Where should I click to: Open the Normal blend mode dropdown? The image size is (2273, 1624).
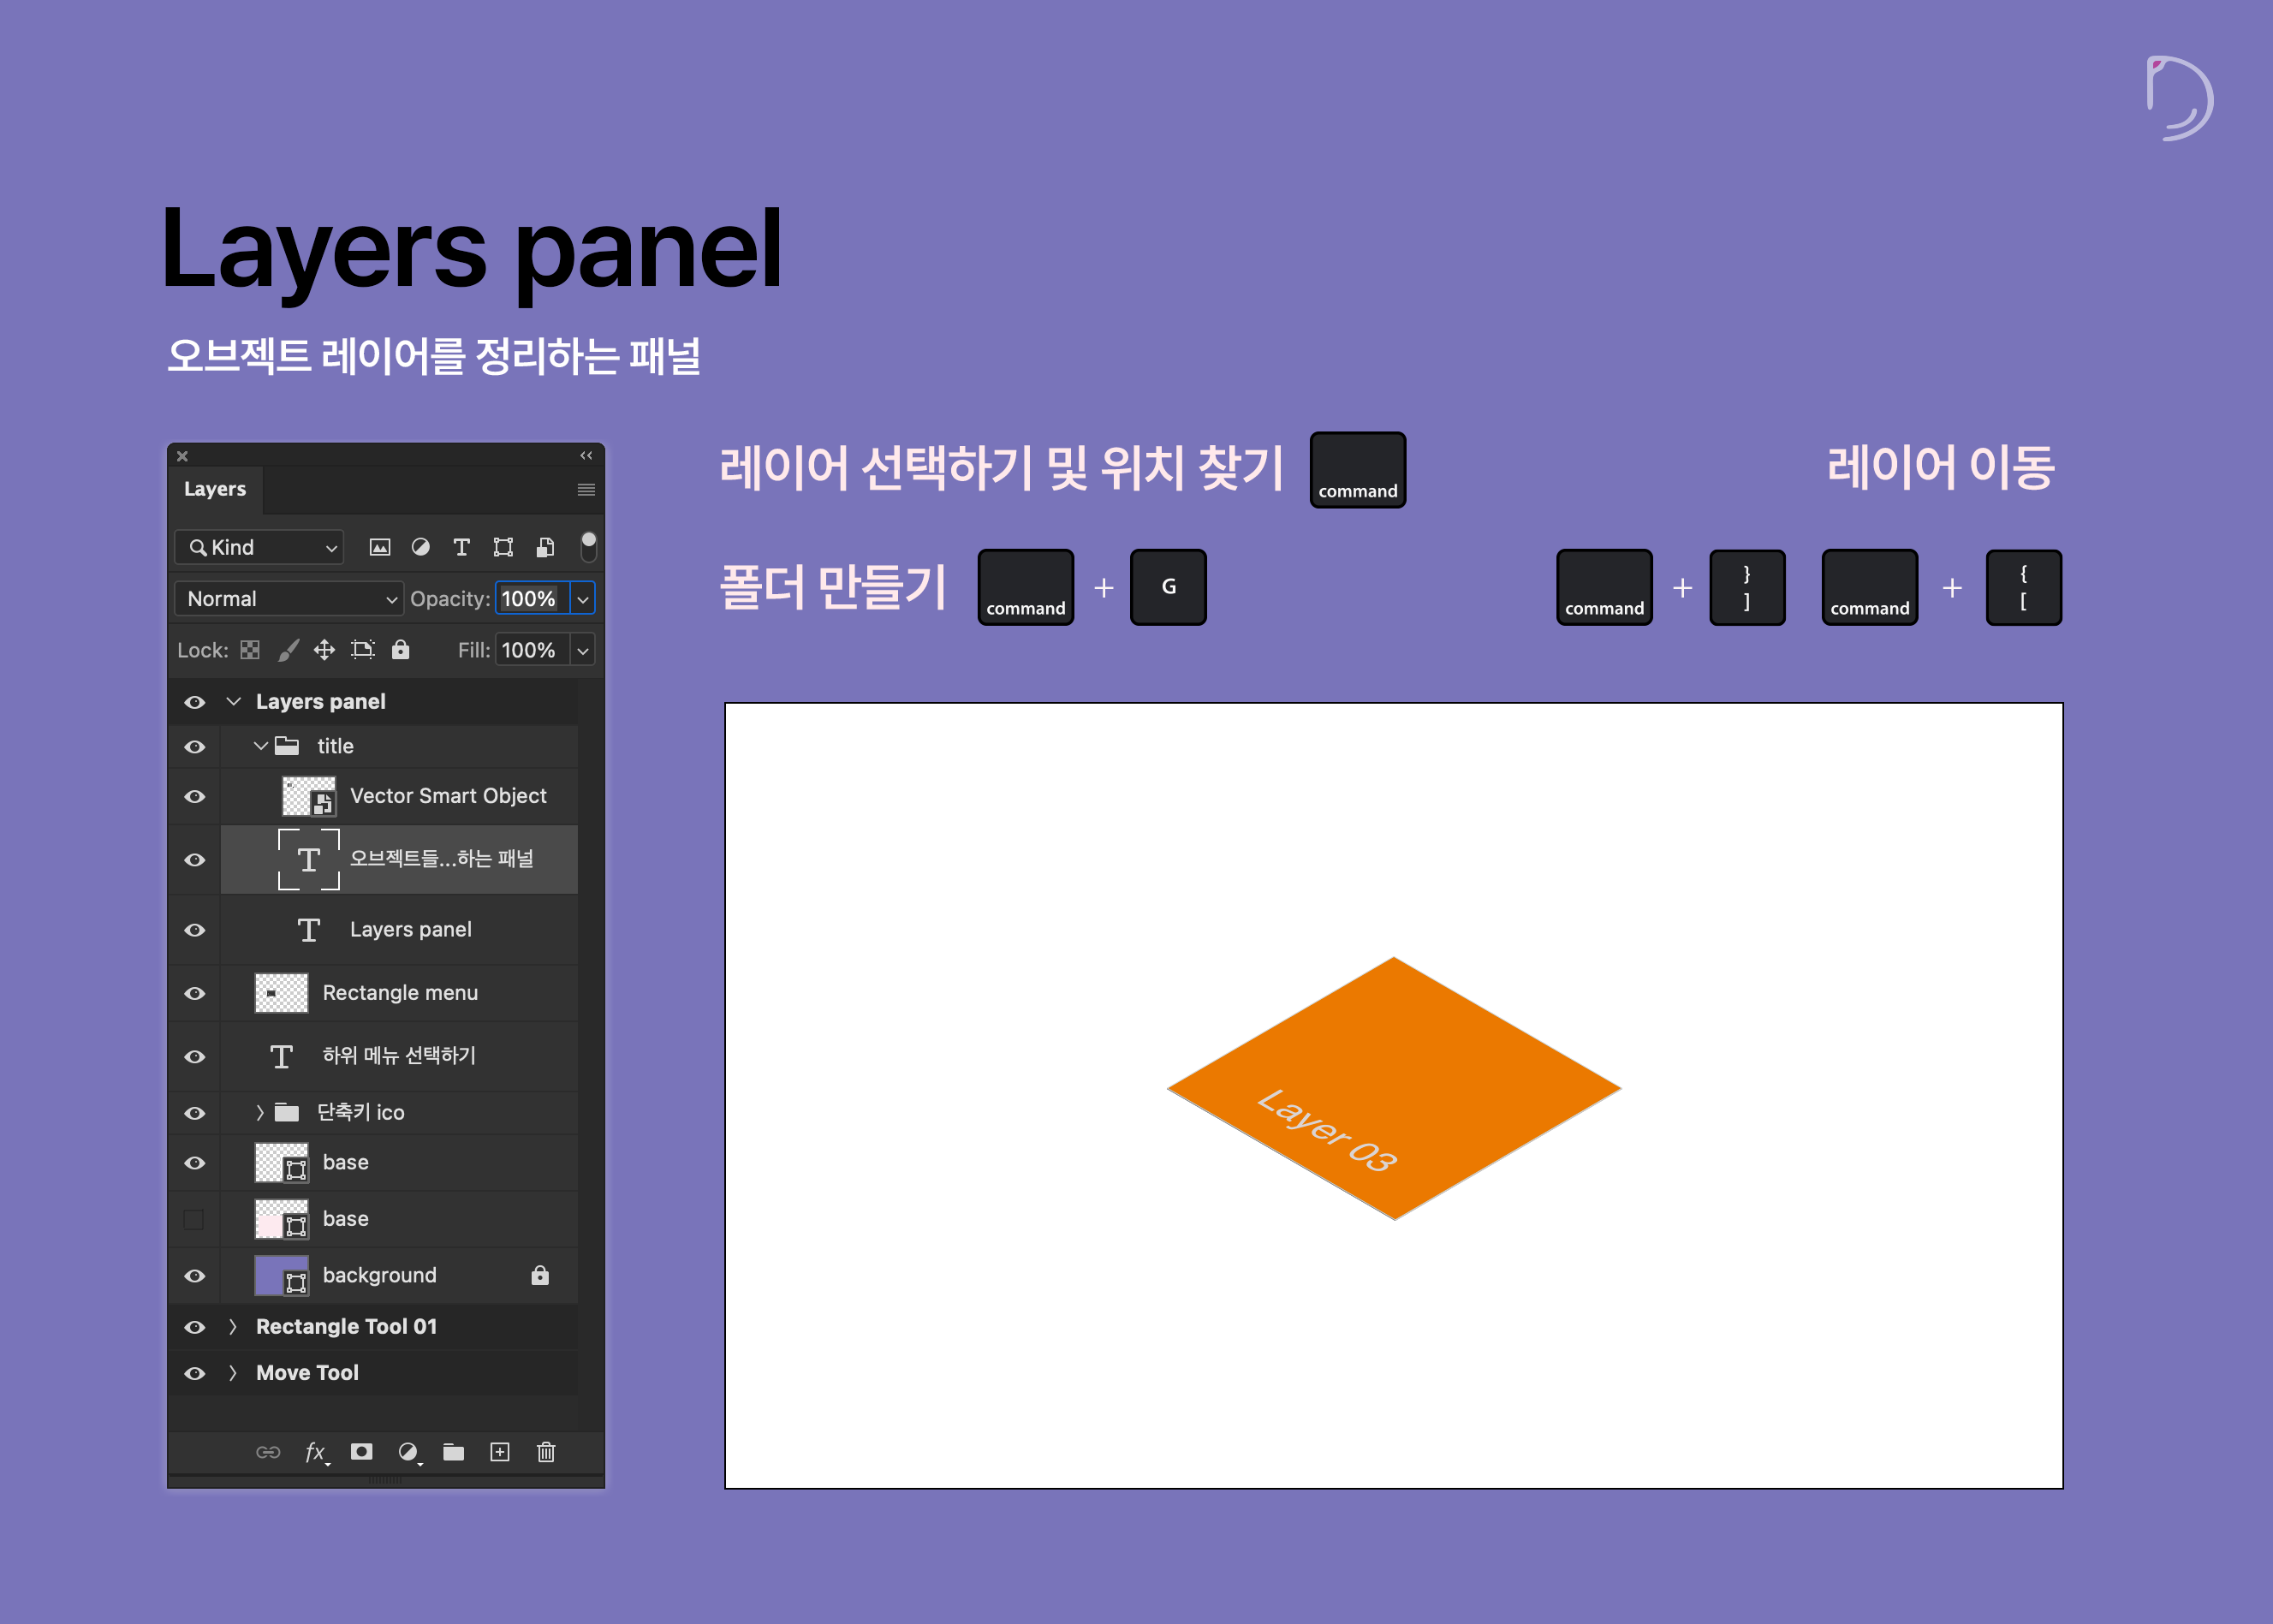click(289, 599)
